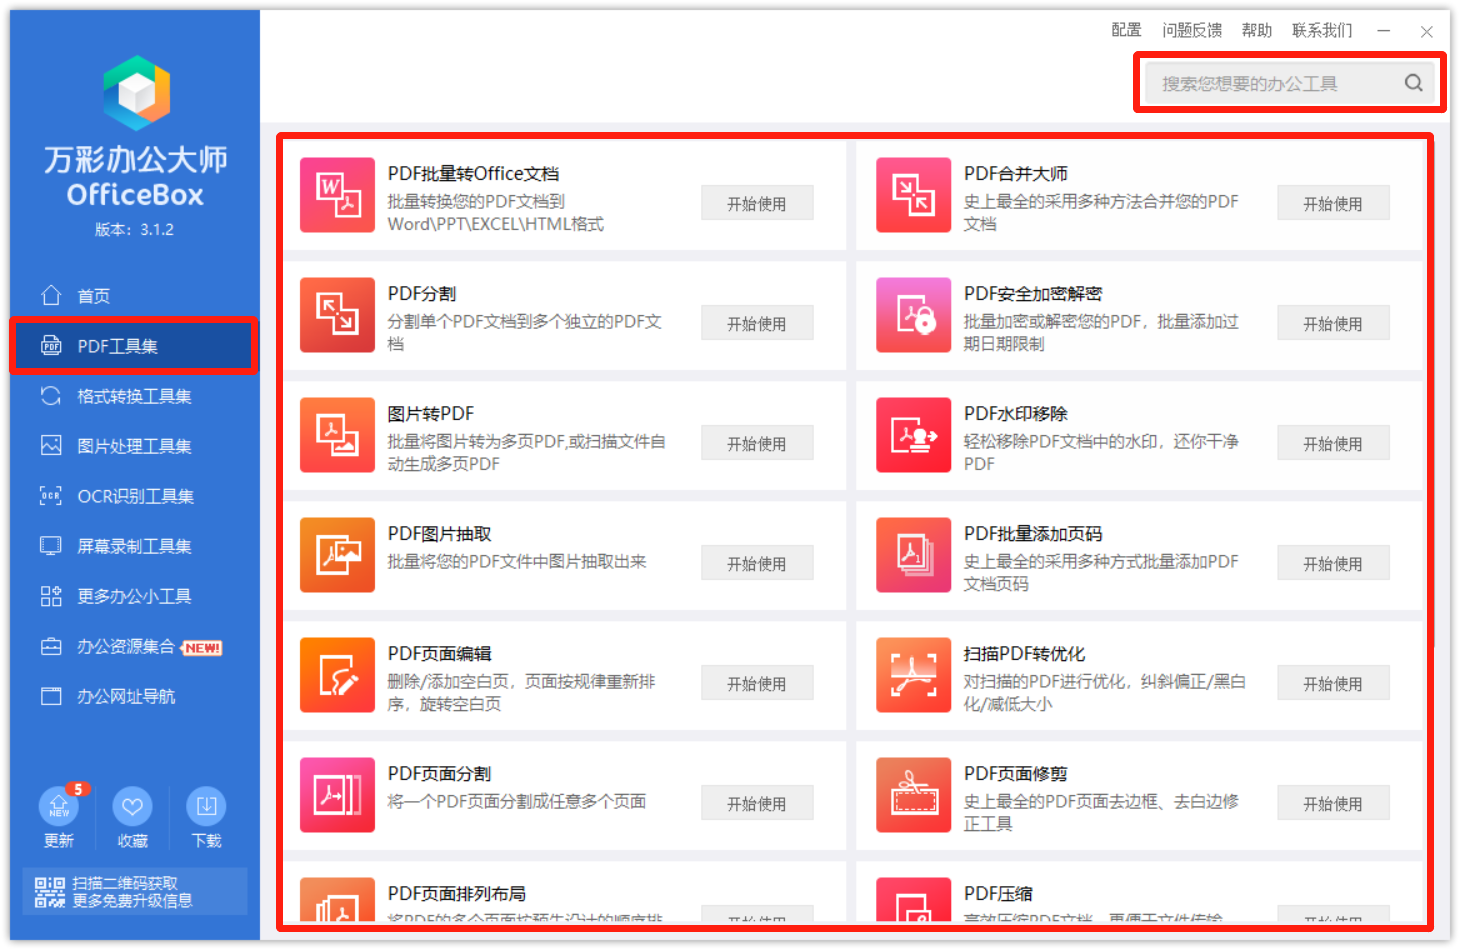Open the PDF批量转Office文档 tool icon
The image size is (1460, 950).
[x=337, y=195]
